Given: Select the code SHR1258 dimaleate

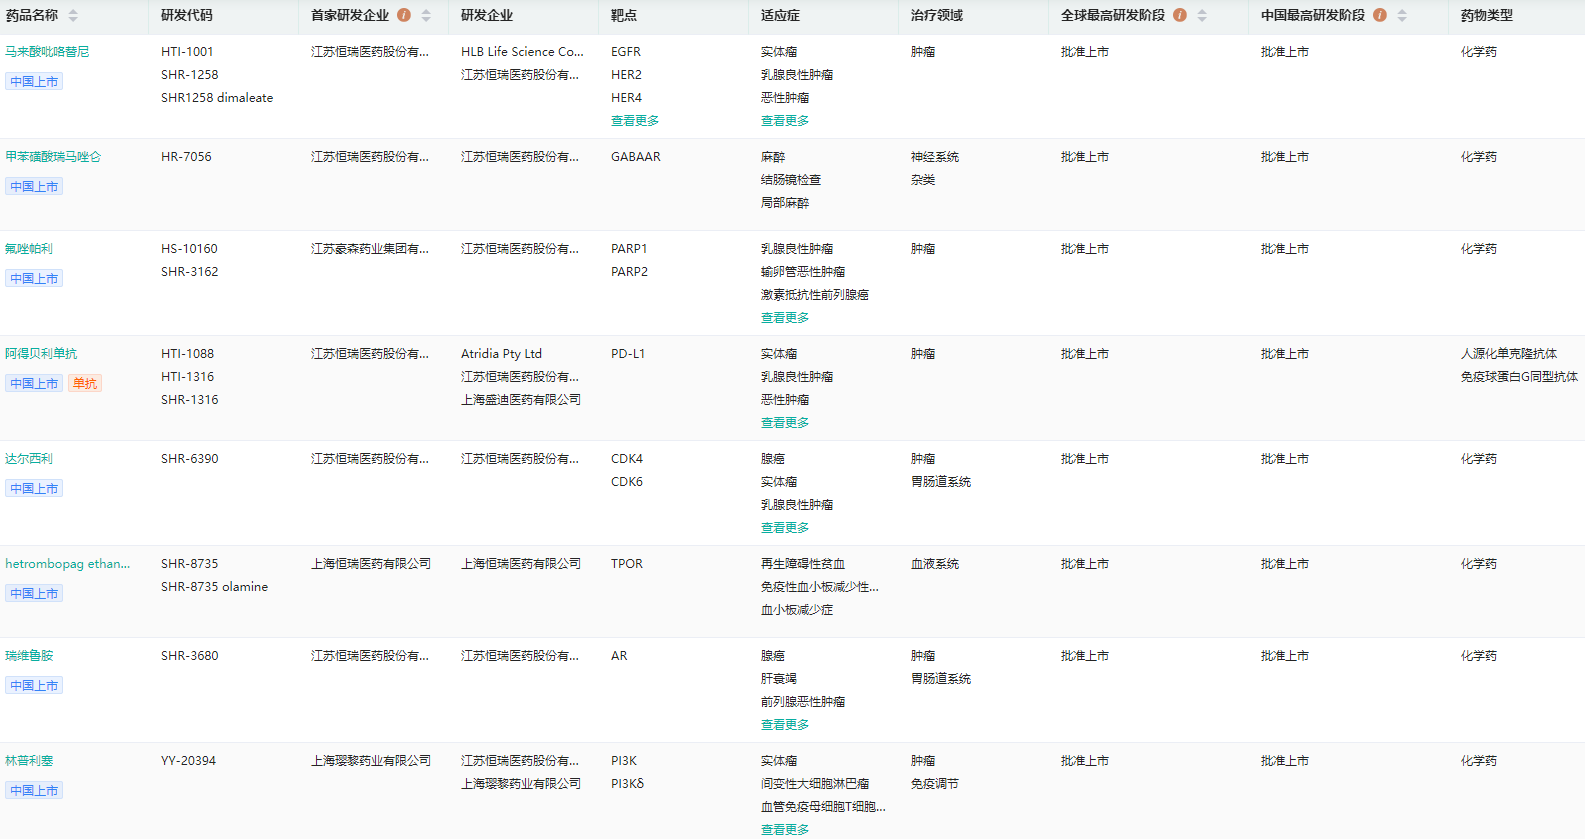Looking at the screenshot, I should tap(217, 98).
